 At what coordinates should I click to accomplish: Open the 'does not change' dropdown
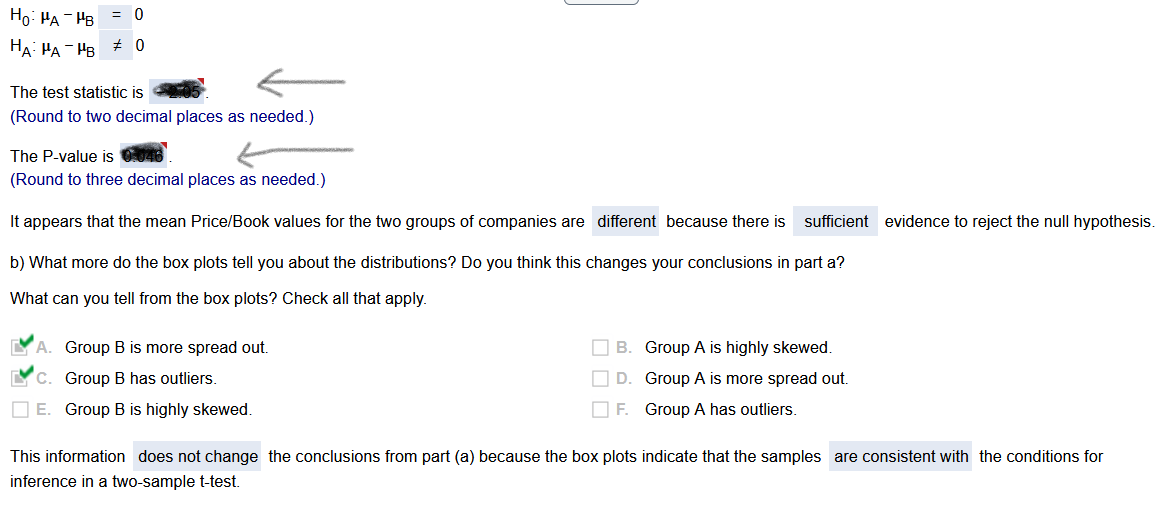point(197,457)
